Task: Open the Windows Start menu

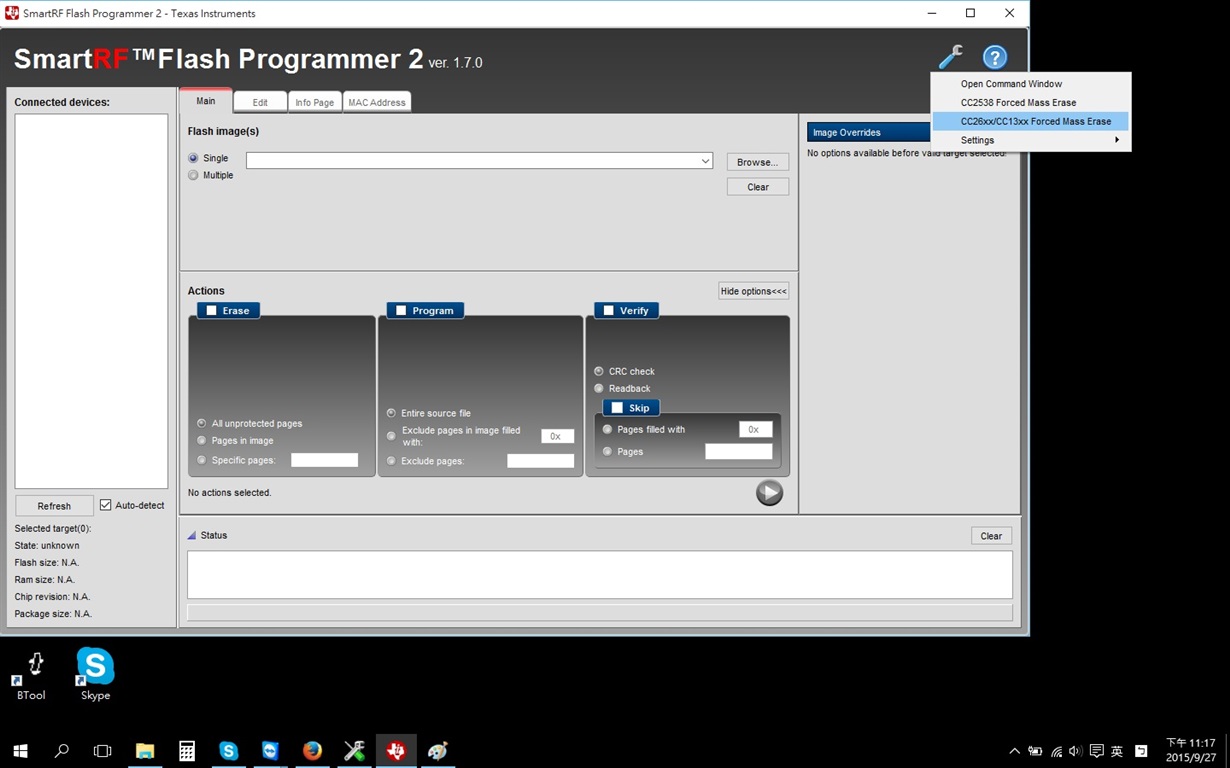Action: pos(20,750)
